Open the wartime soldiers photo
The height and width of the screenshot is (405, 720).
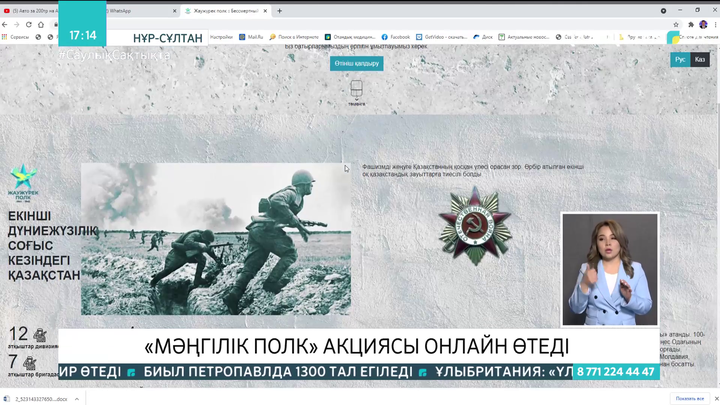216,239
